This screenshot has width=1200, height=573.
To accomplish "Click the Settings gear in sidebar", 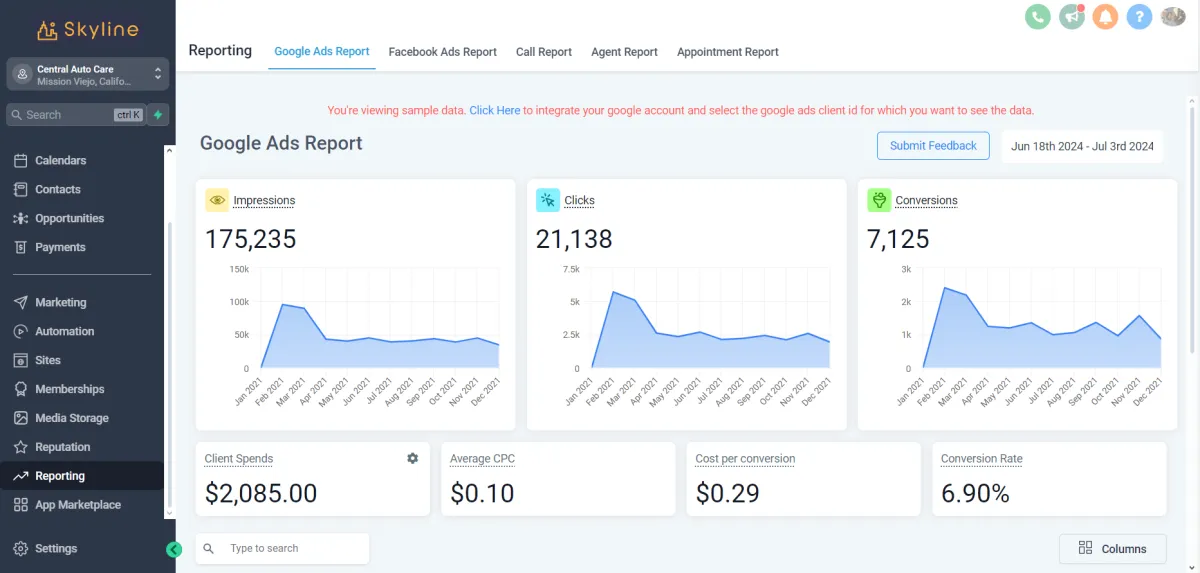I will click(x=20, y=548).
